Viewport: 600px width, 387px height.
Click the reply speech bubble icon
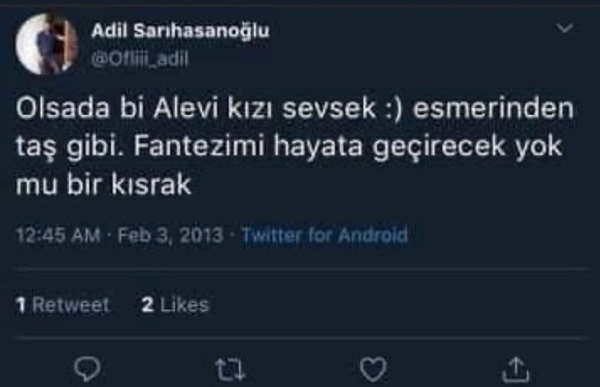point(87,369)
